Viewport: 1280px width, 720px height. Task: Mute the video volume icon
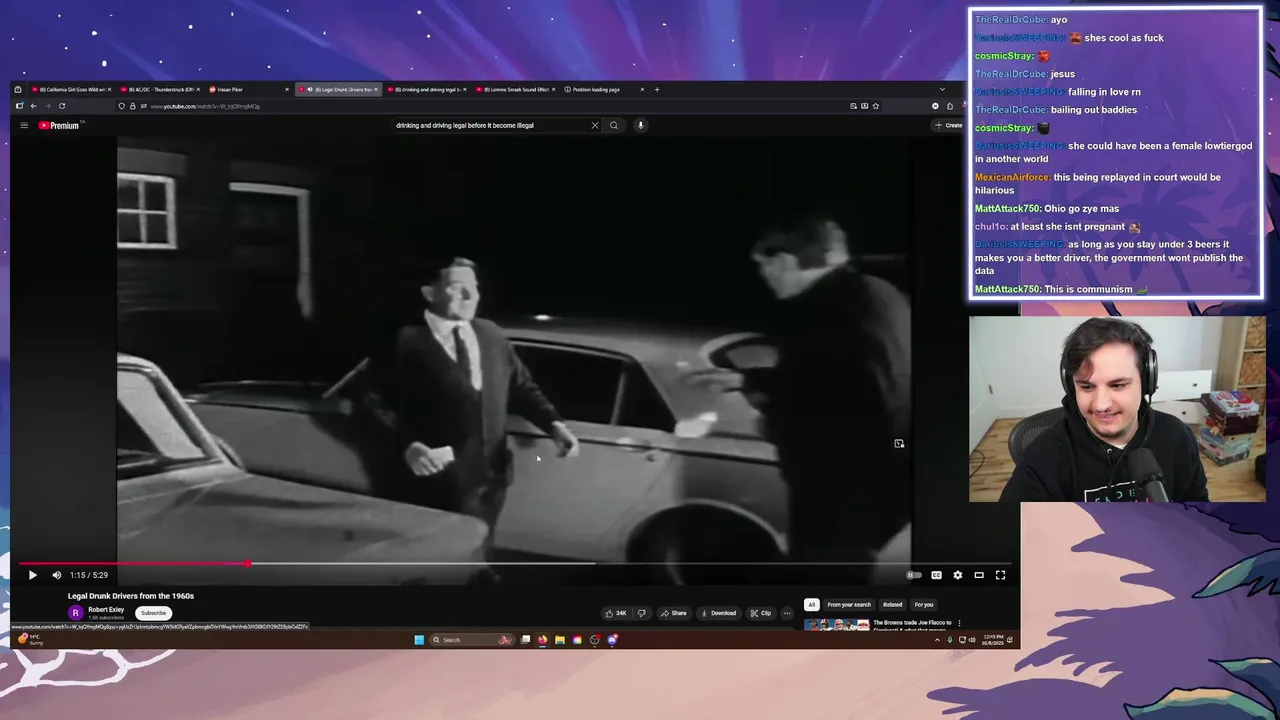[56, 575]
